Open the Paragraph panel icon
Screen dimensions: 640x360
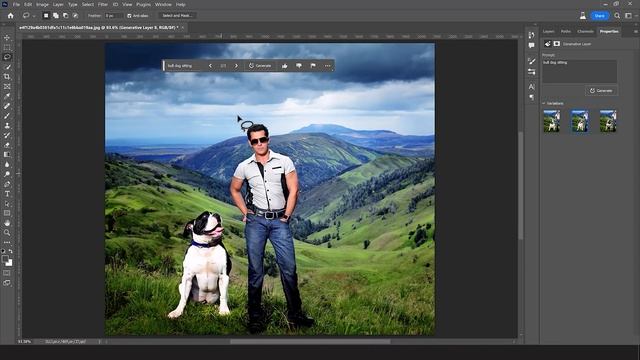pos(531,97)
